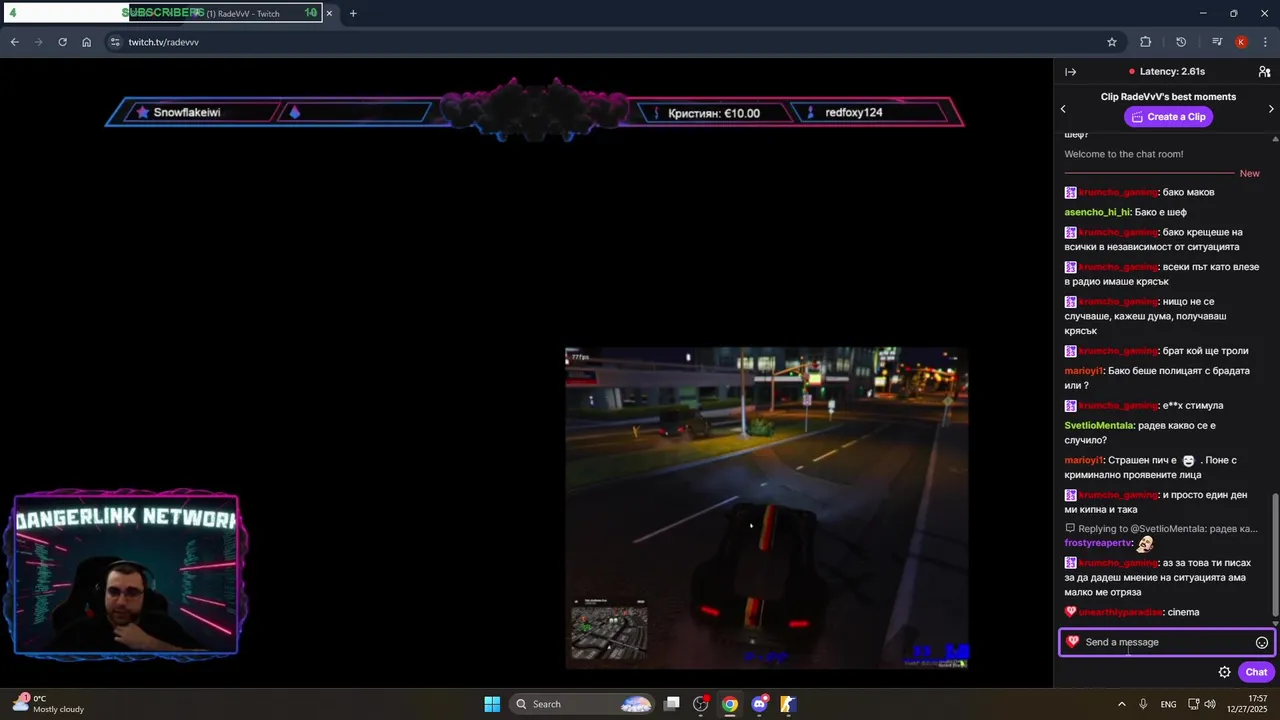
Task: Click the Snowflakeiwi label in overlay bar
Action: (187, 113)
